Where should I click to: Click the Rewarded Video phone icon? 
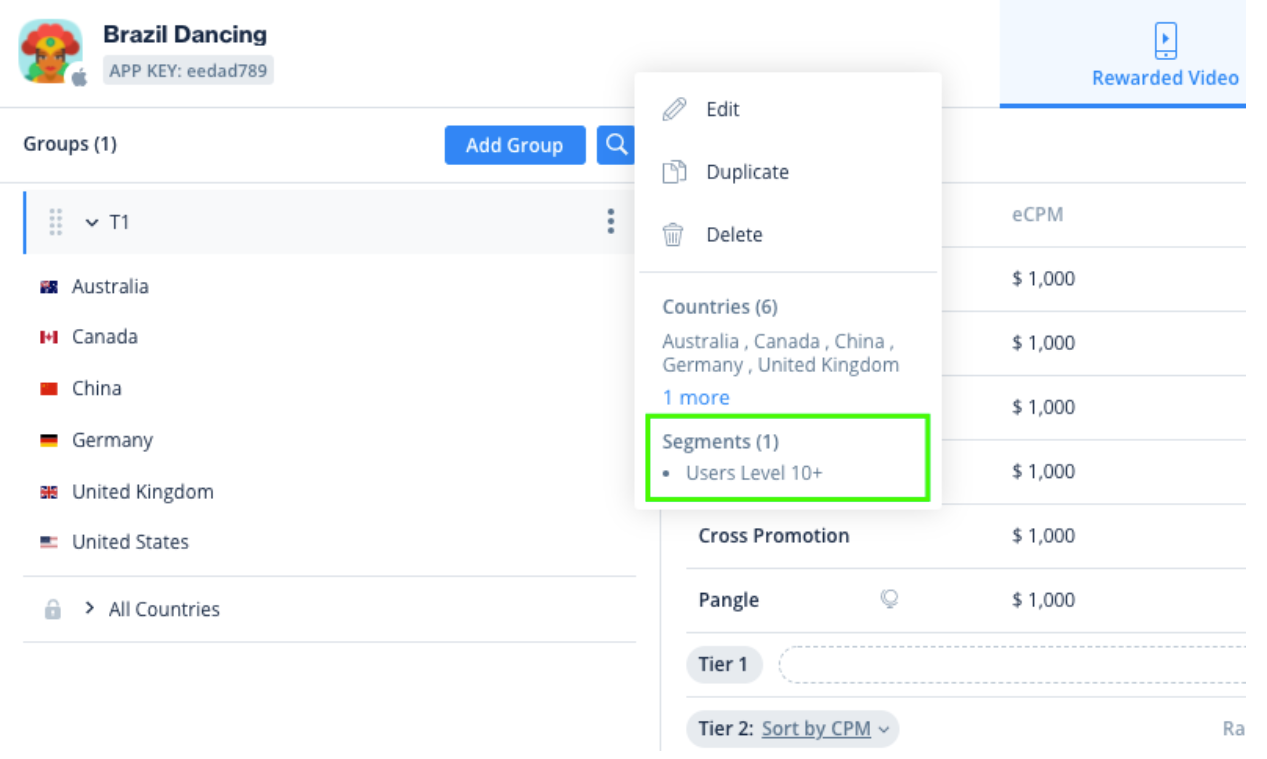click(x=1165, y=42)
